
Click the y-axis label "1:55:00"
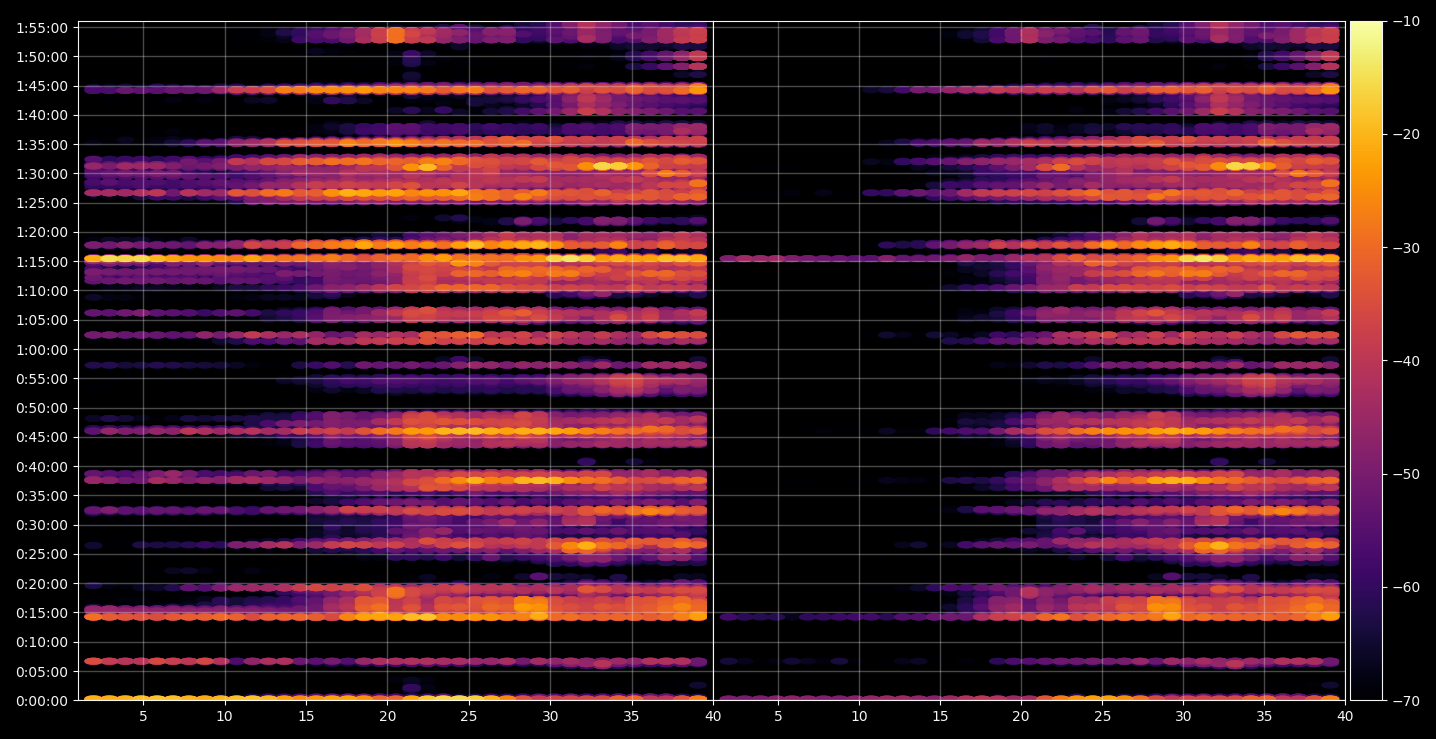coord(43,28)
